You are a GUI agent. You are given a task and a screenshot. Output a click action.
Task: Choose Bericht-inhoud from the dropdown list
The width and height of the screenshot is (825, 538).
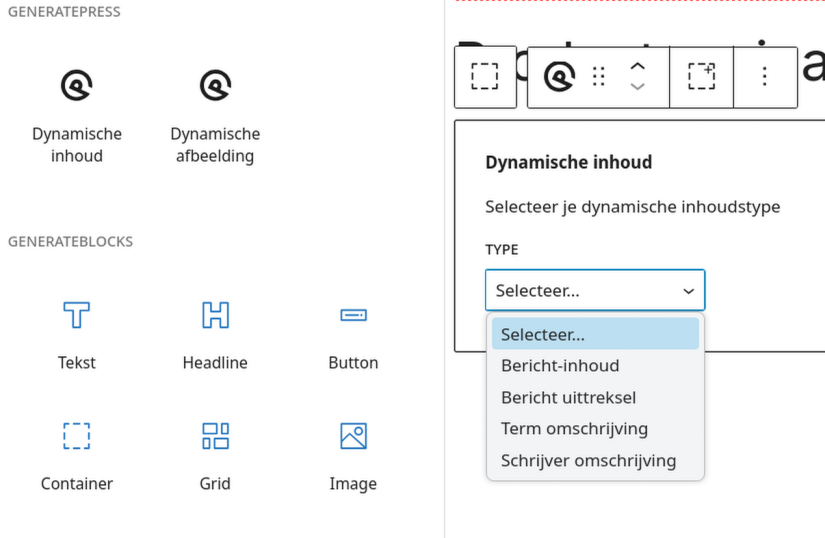(x=560, y=366)
